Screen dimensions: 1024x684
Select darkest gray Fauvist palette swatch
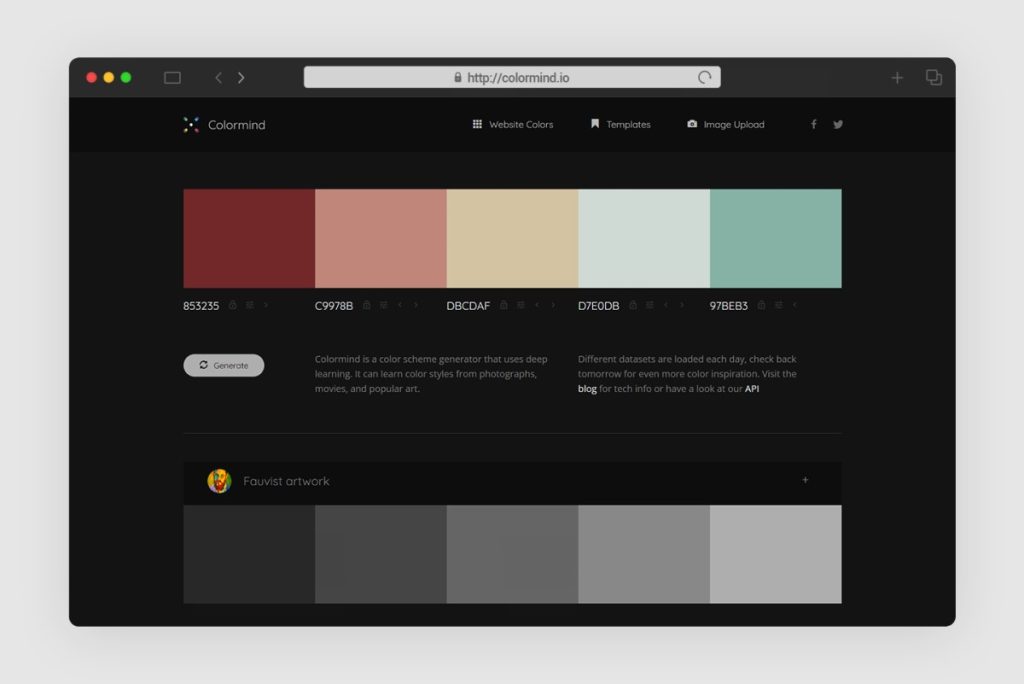(x=249, y=554)
